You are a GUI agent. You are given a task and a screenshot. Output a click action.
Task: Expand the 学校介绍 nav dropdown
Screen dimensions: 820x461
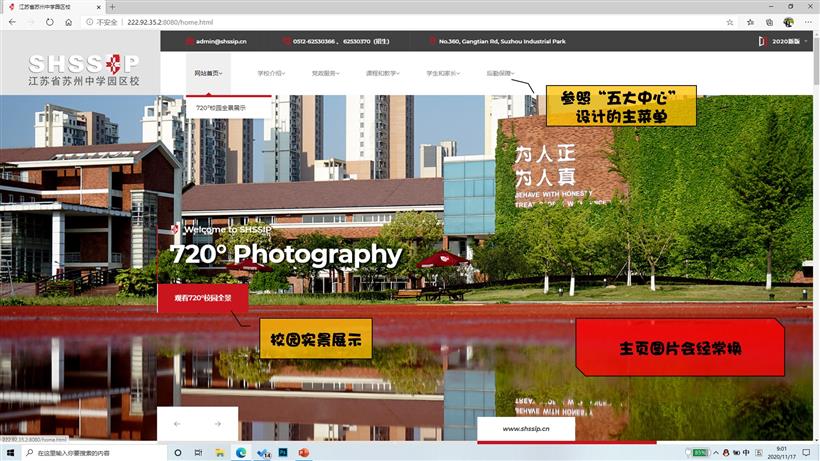[271, 73]
